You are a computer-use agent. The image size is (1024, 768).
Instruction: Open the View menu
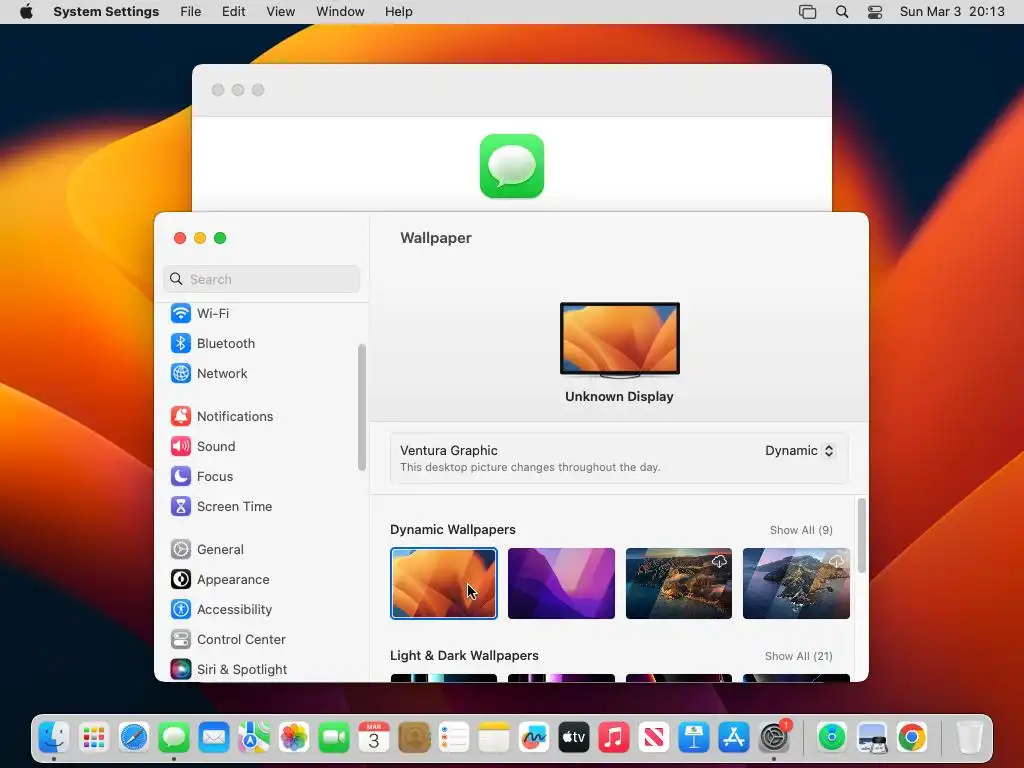pyautogui.click(x=281, y=12)
